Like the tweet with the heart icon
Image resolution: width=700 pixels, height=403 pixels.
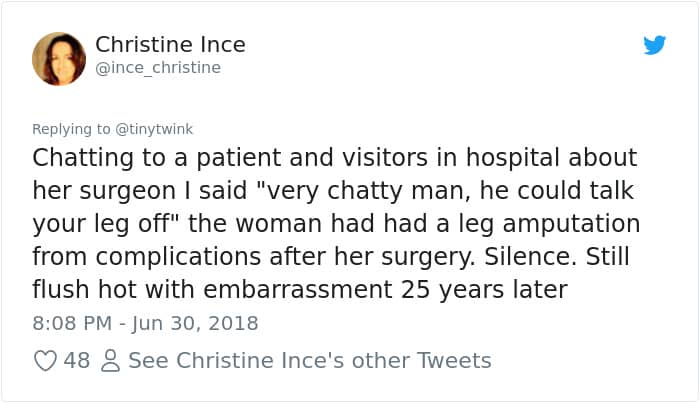[45, 360]
